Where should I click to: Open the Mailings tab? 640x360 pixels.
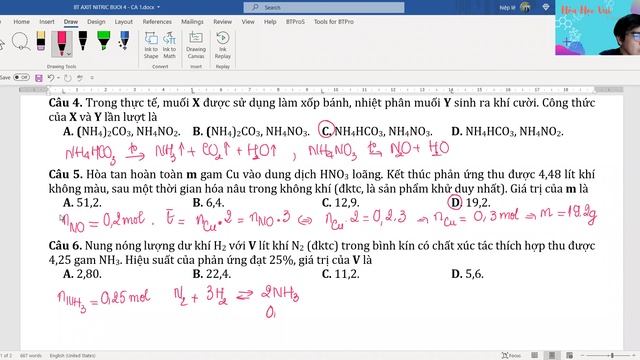(192, 22)
